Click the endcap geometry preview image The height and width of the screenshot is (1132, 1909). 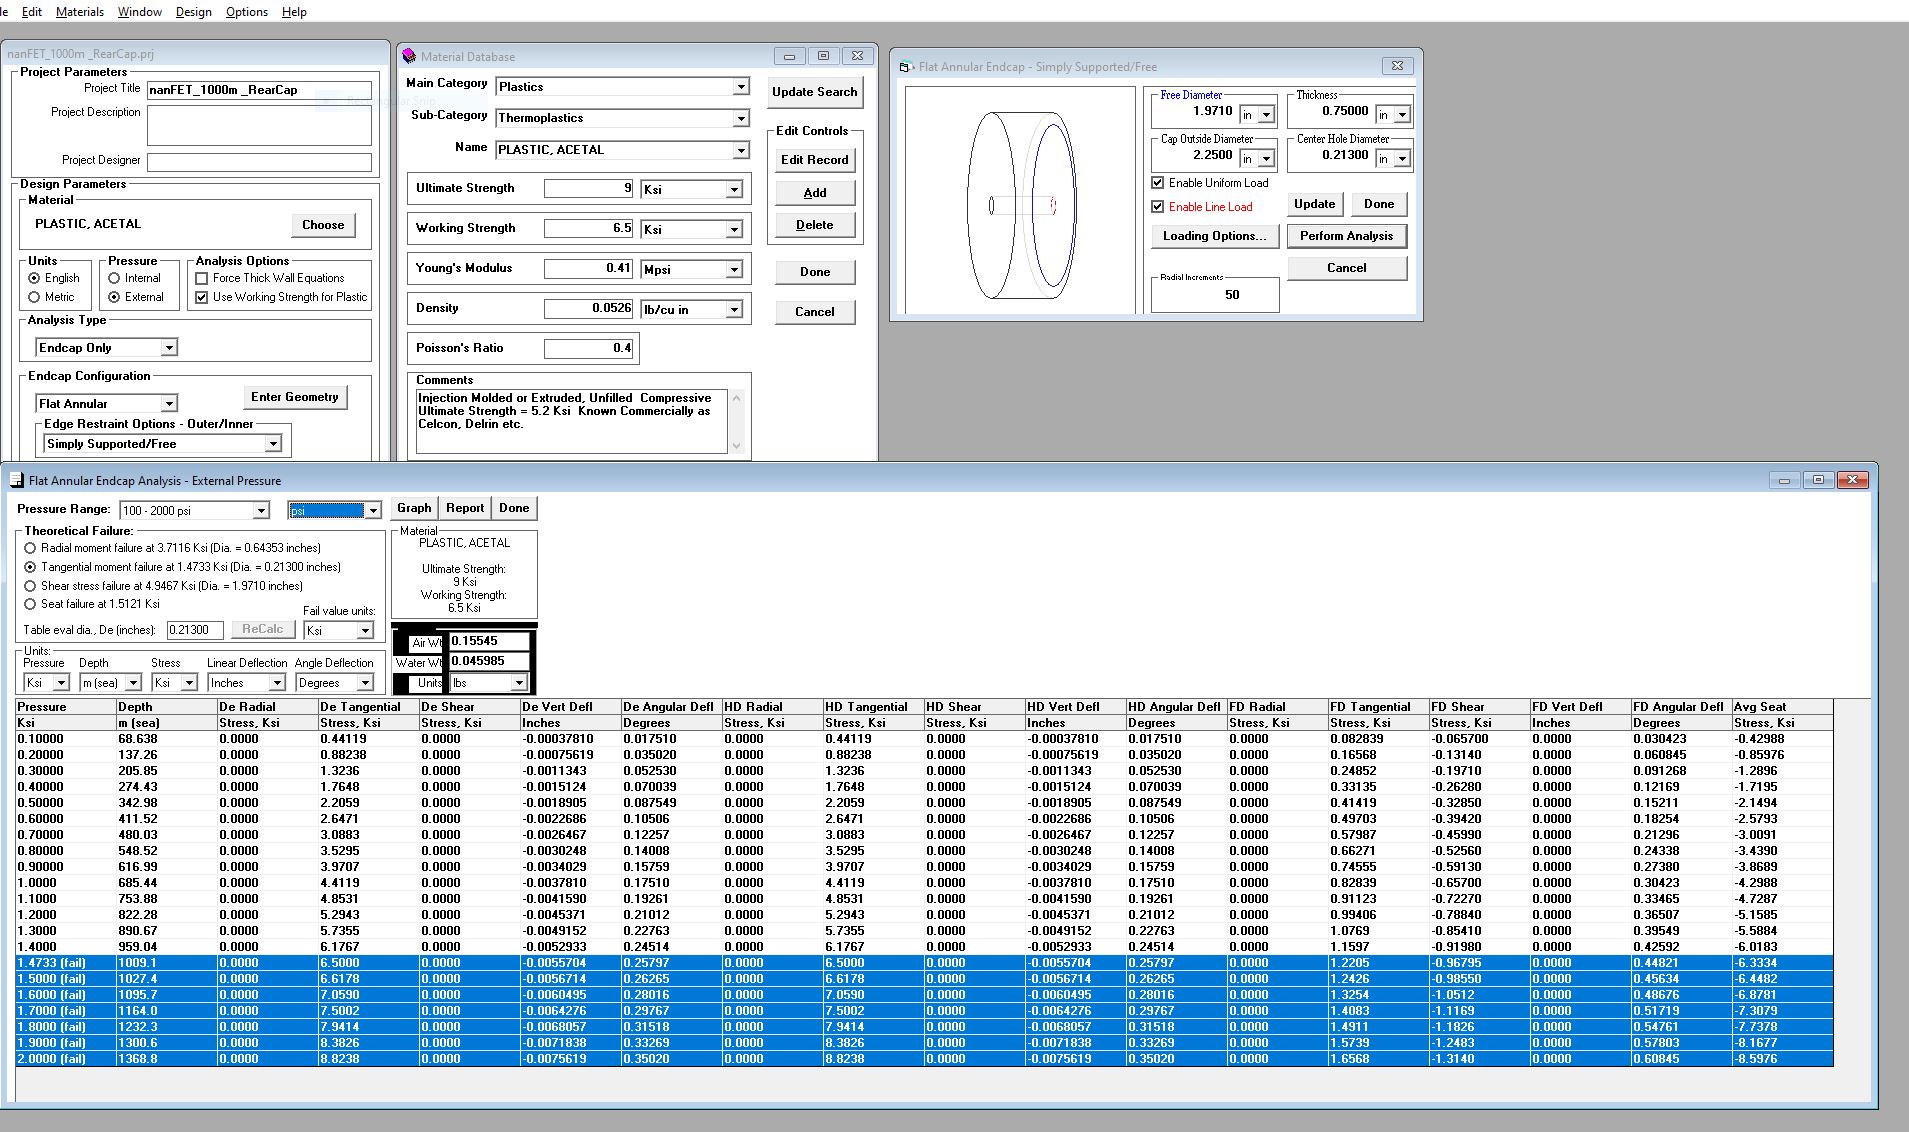[x=1020, y=200]
